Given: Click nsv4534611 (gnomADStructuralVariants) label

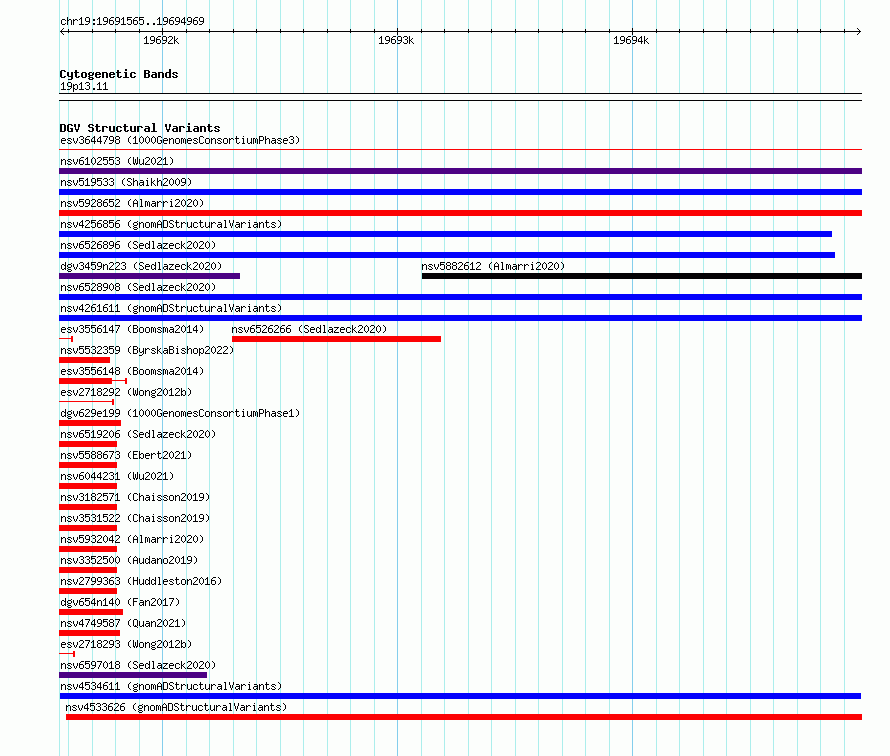Looking at the screenshot, I should click(x=171, y=686).
